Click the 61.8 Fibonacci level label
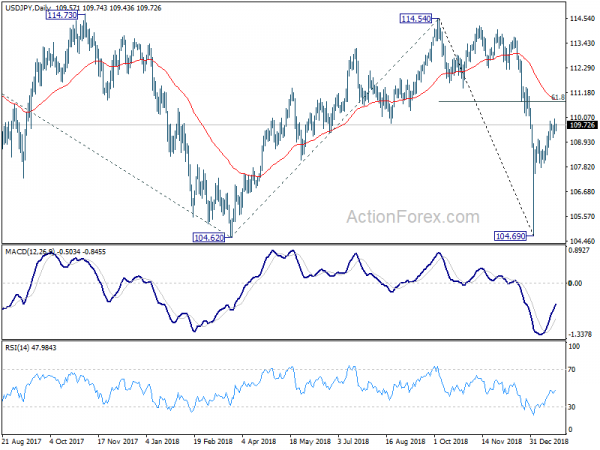The image size is (600, 450). [x=558, y=98]
